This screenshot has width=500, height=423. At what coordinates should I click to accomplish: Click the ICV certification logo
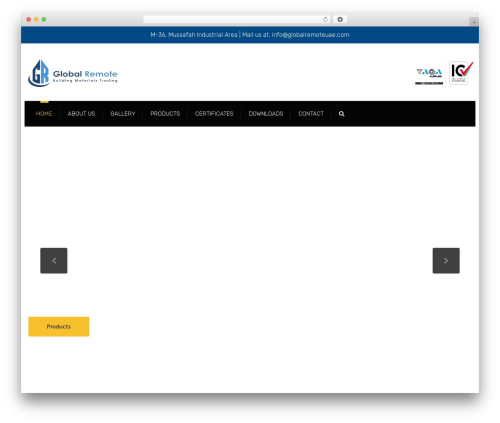[x=461, y=73]
